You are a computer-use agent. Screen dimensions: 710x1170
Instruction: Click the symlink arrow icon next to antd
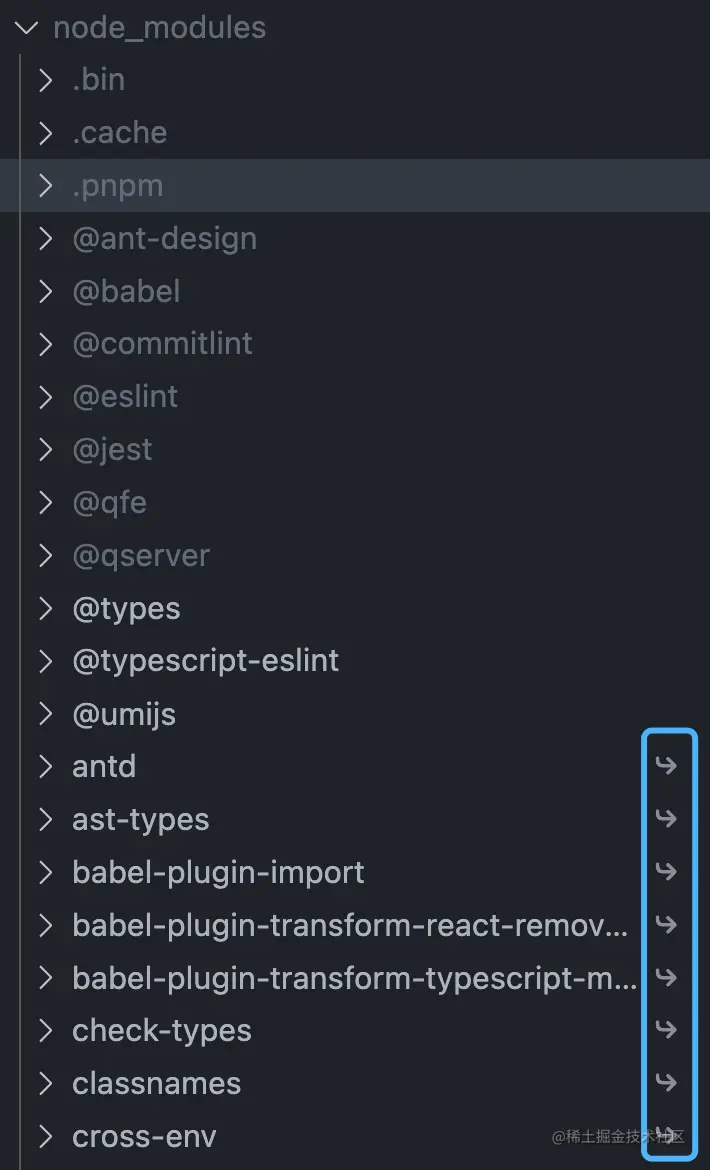[x=667, y=766]
